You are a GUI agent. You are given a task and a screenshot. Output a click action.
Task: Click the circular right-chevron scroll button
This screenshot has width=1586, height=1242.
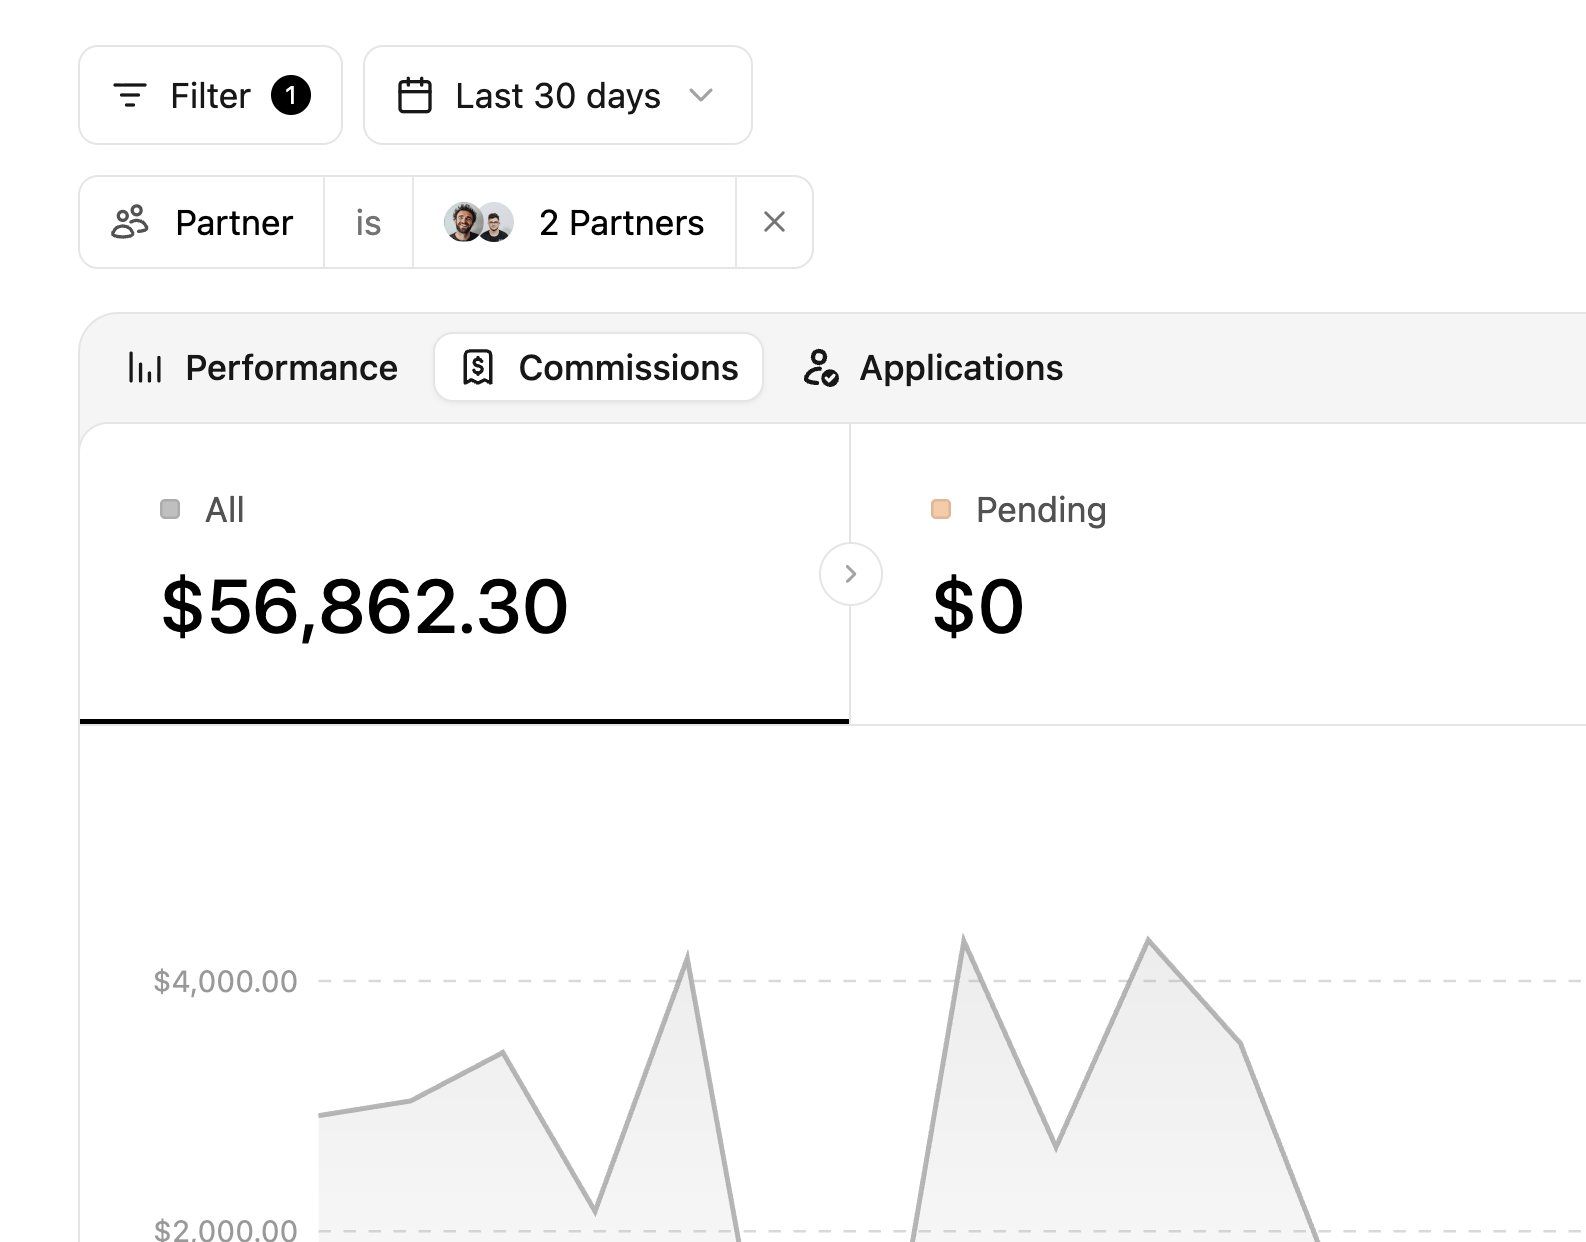pos(851,574)
